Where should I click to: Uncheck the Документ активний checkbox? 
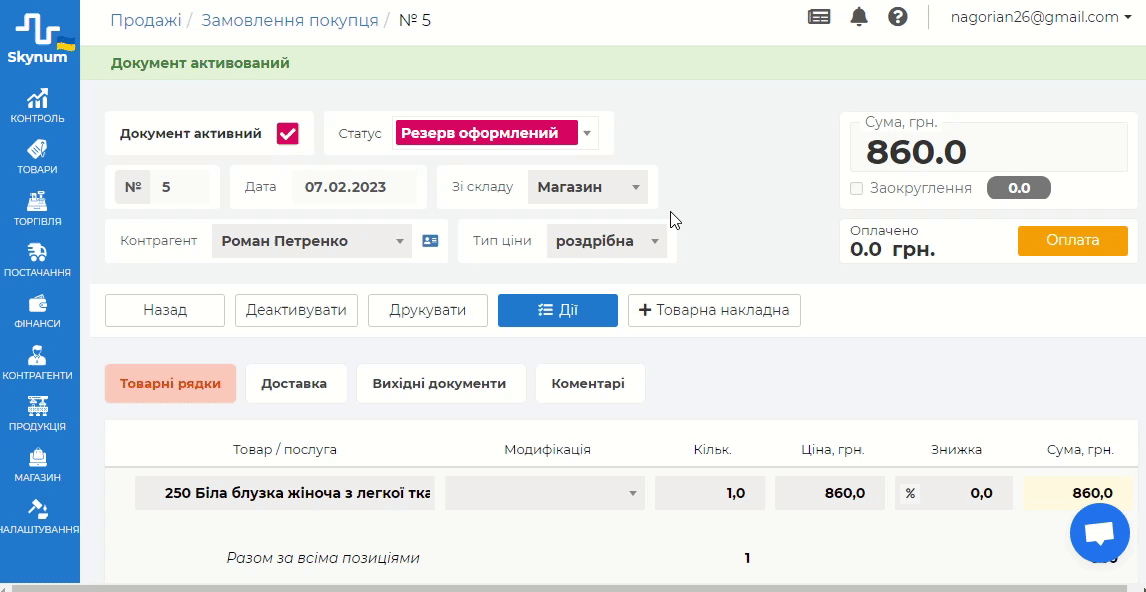288,133
